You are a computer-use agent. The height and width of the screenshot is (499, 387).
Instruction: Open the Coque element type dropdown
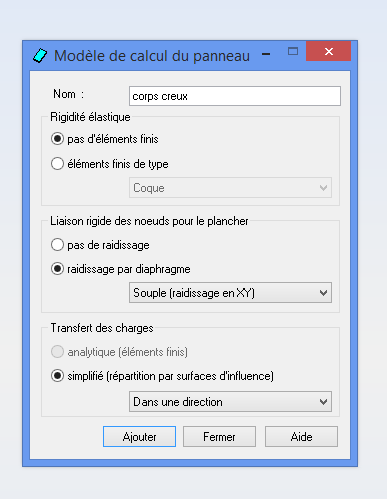click(x=230, y=188)
